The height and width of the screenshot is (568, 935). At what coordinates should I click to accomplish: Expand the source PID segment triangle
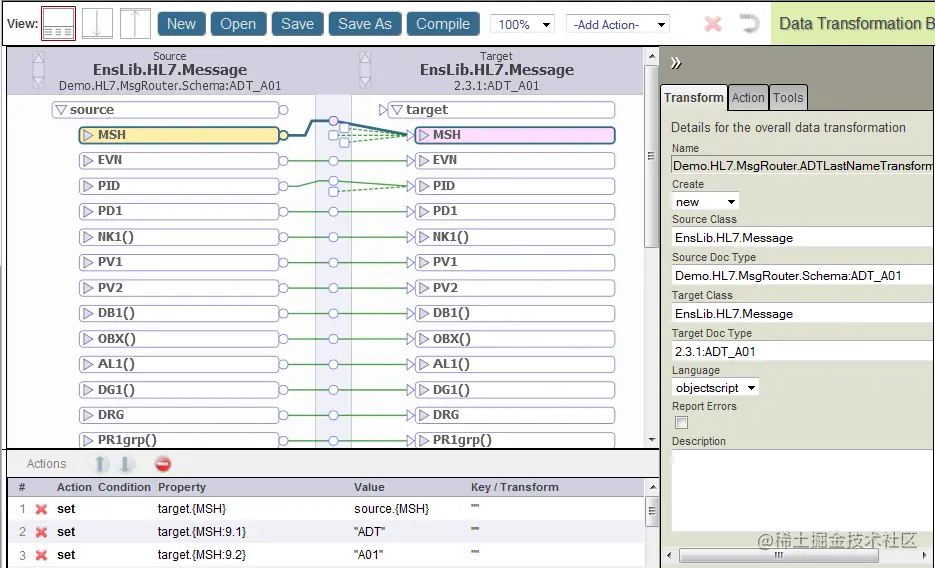pos(88,186)
